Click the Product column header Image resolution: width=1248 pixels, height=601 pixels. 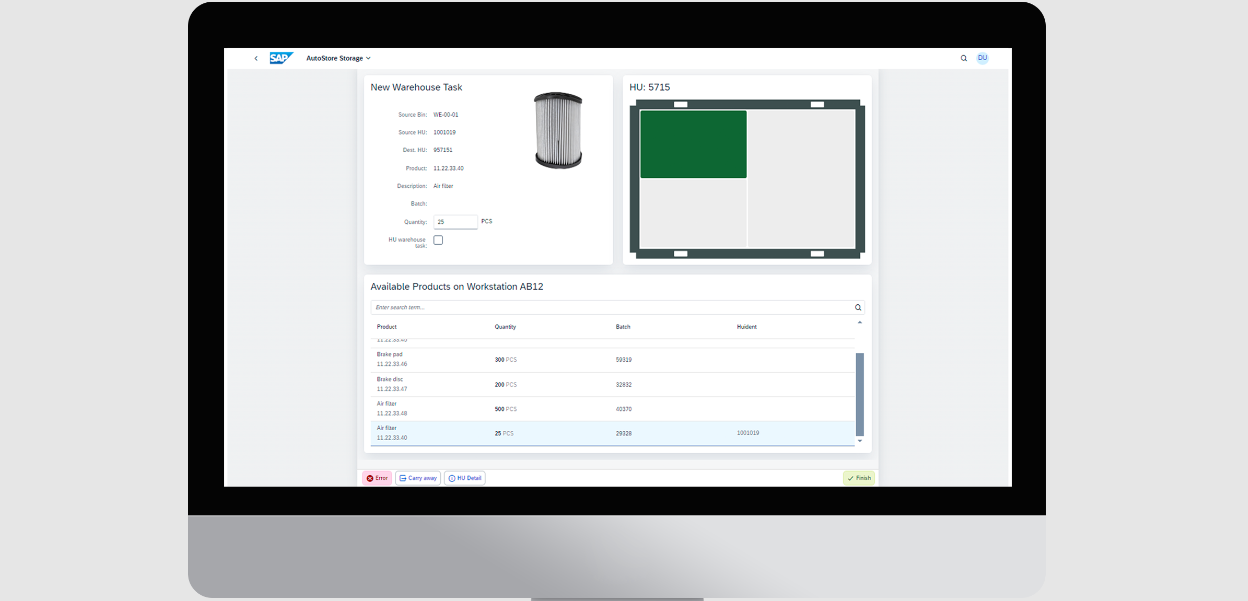387,327
